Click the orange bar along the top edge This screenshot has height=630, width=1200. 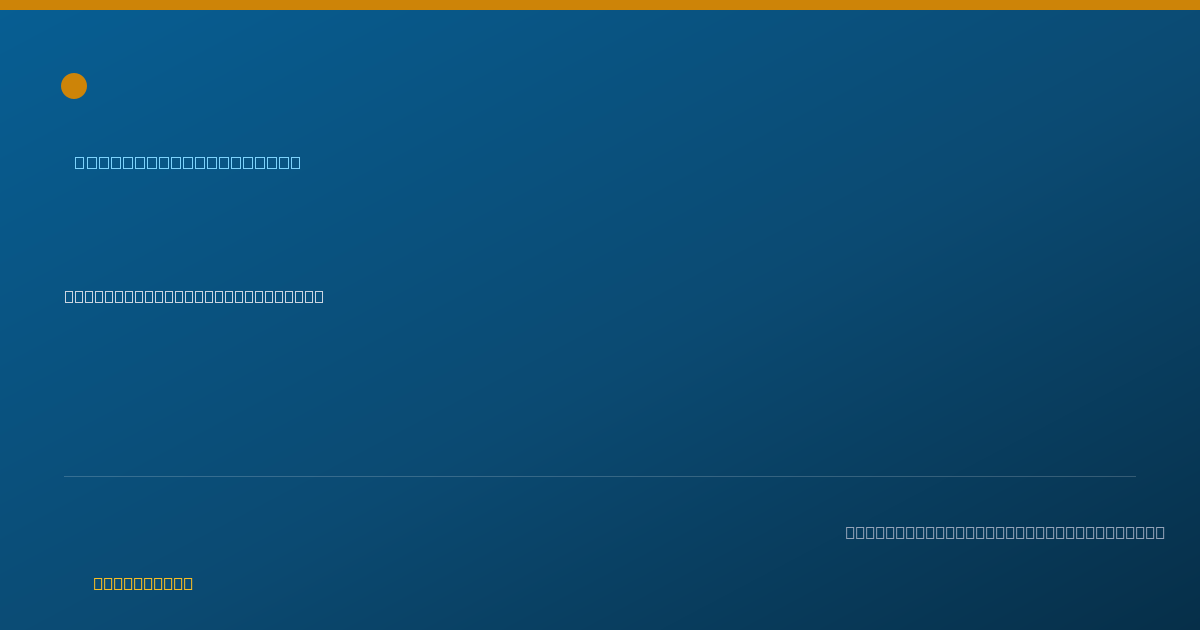point(600,5)
